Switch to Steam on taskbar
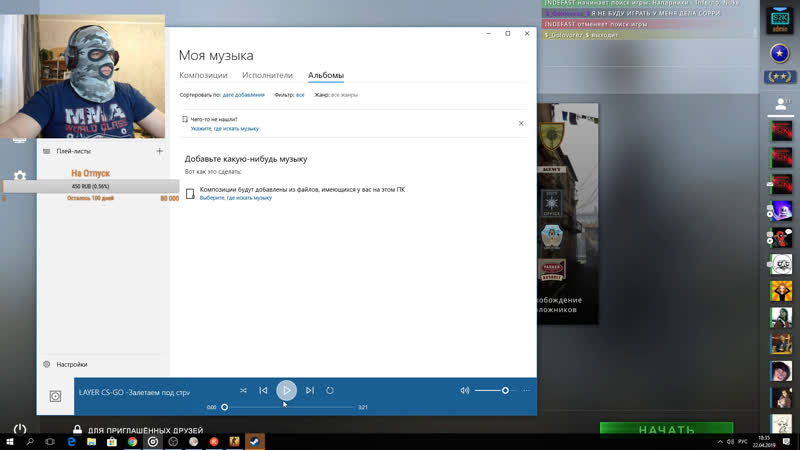Screen dimensions: 800x450 [255, 442]
